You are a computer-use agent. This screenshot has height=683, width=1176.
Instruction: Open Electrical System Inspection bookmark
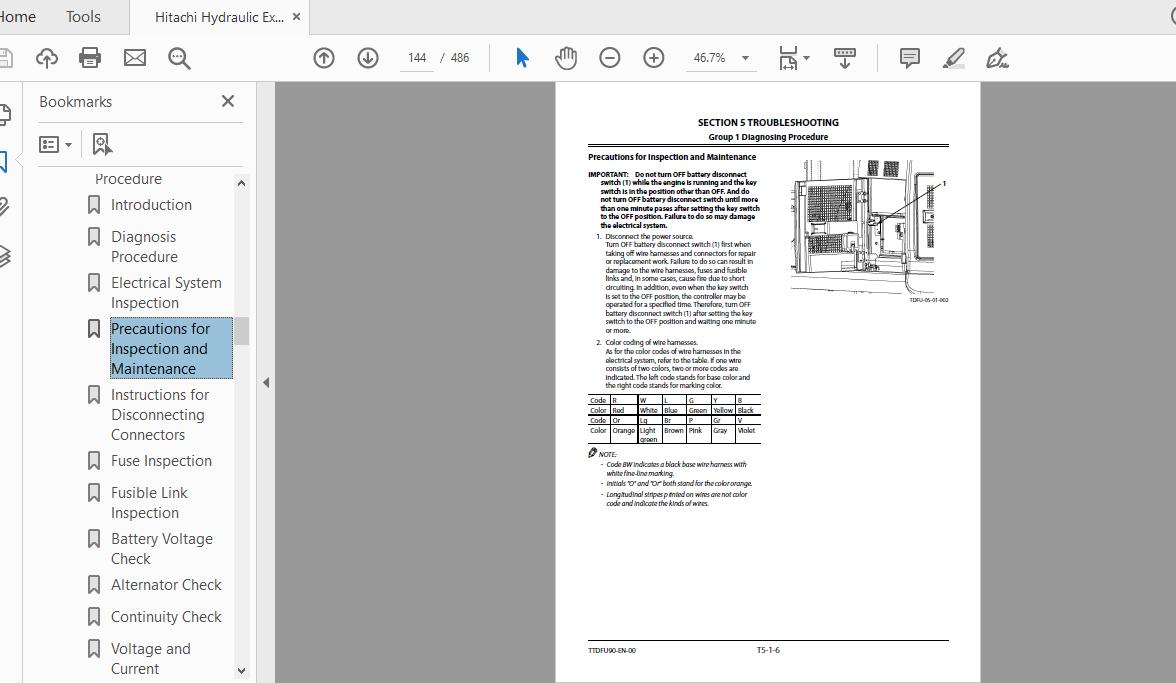click(166, 292)
